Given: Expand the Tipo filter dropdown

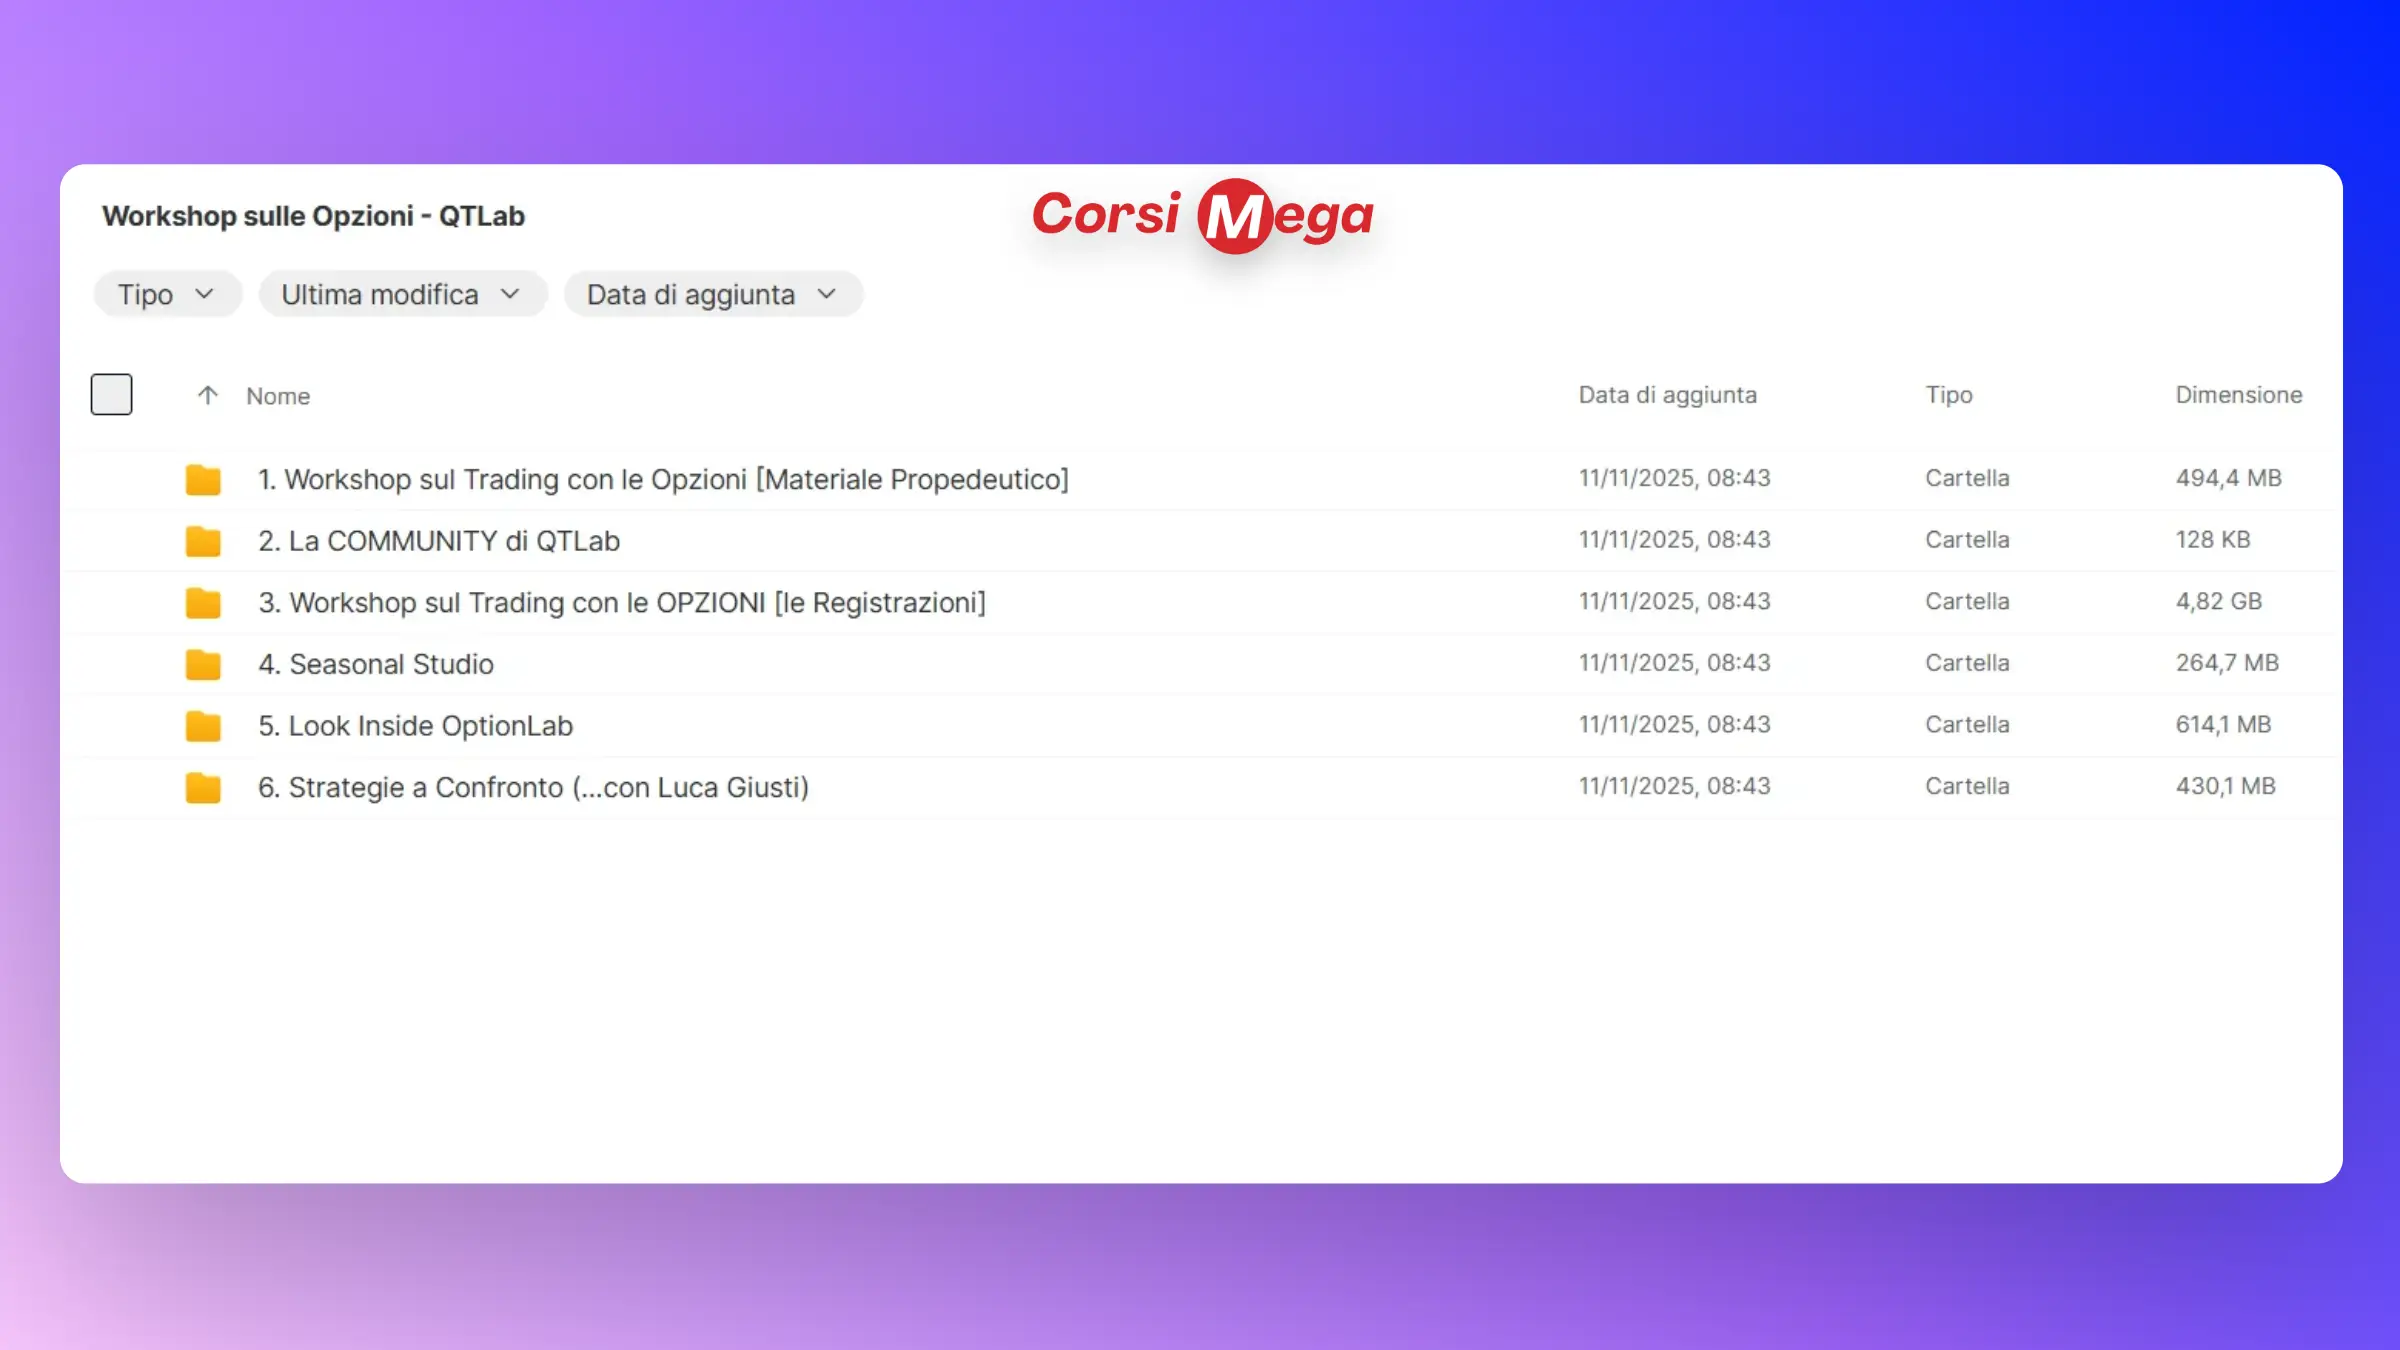Looking at the screenshot, I should (167, 294).
